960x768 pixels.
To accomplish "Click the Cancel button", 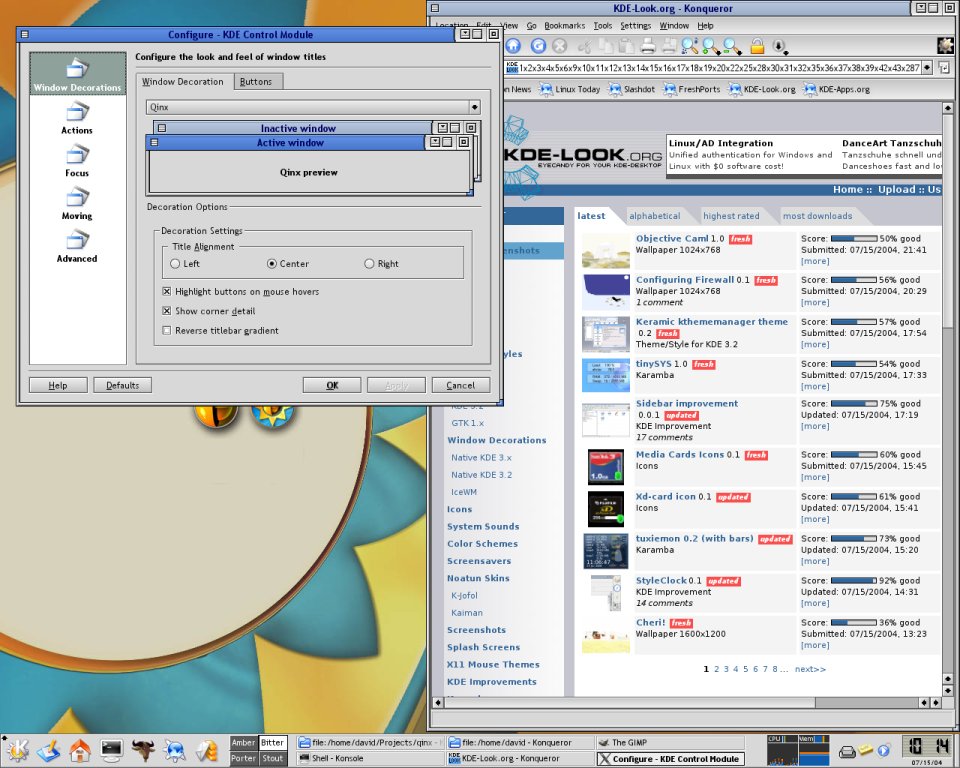I will (x=460, y=385).
